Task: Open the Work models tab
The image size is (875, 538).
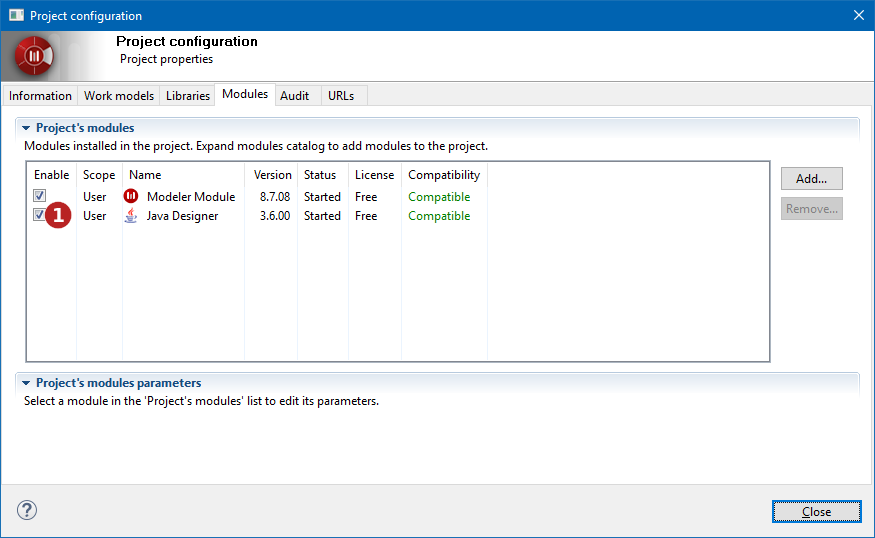Action: (x=119, y=96)
